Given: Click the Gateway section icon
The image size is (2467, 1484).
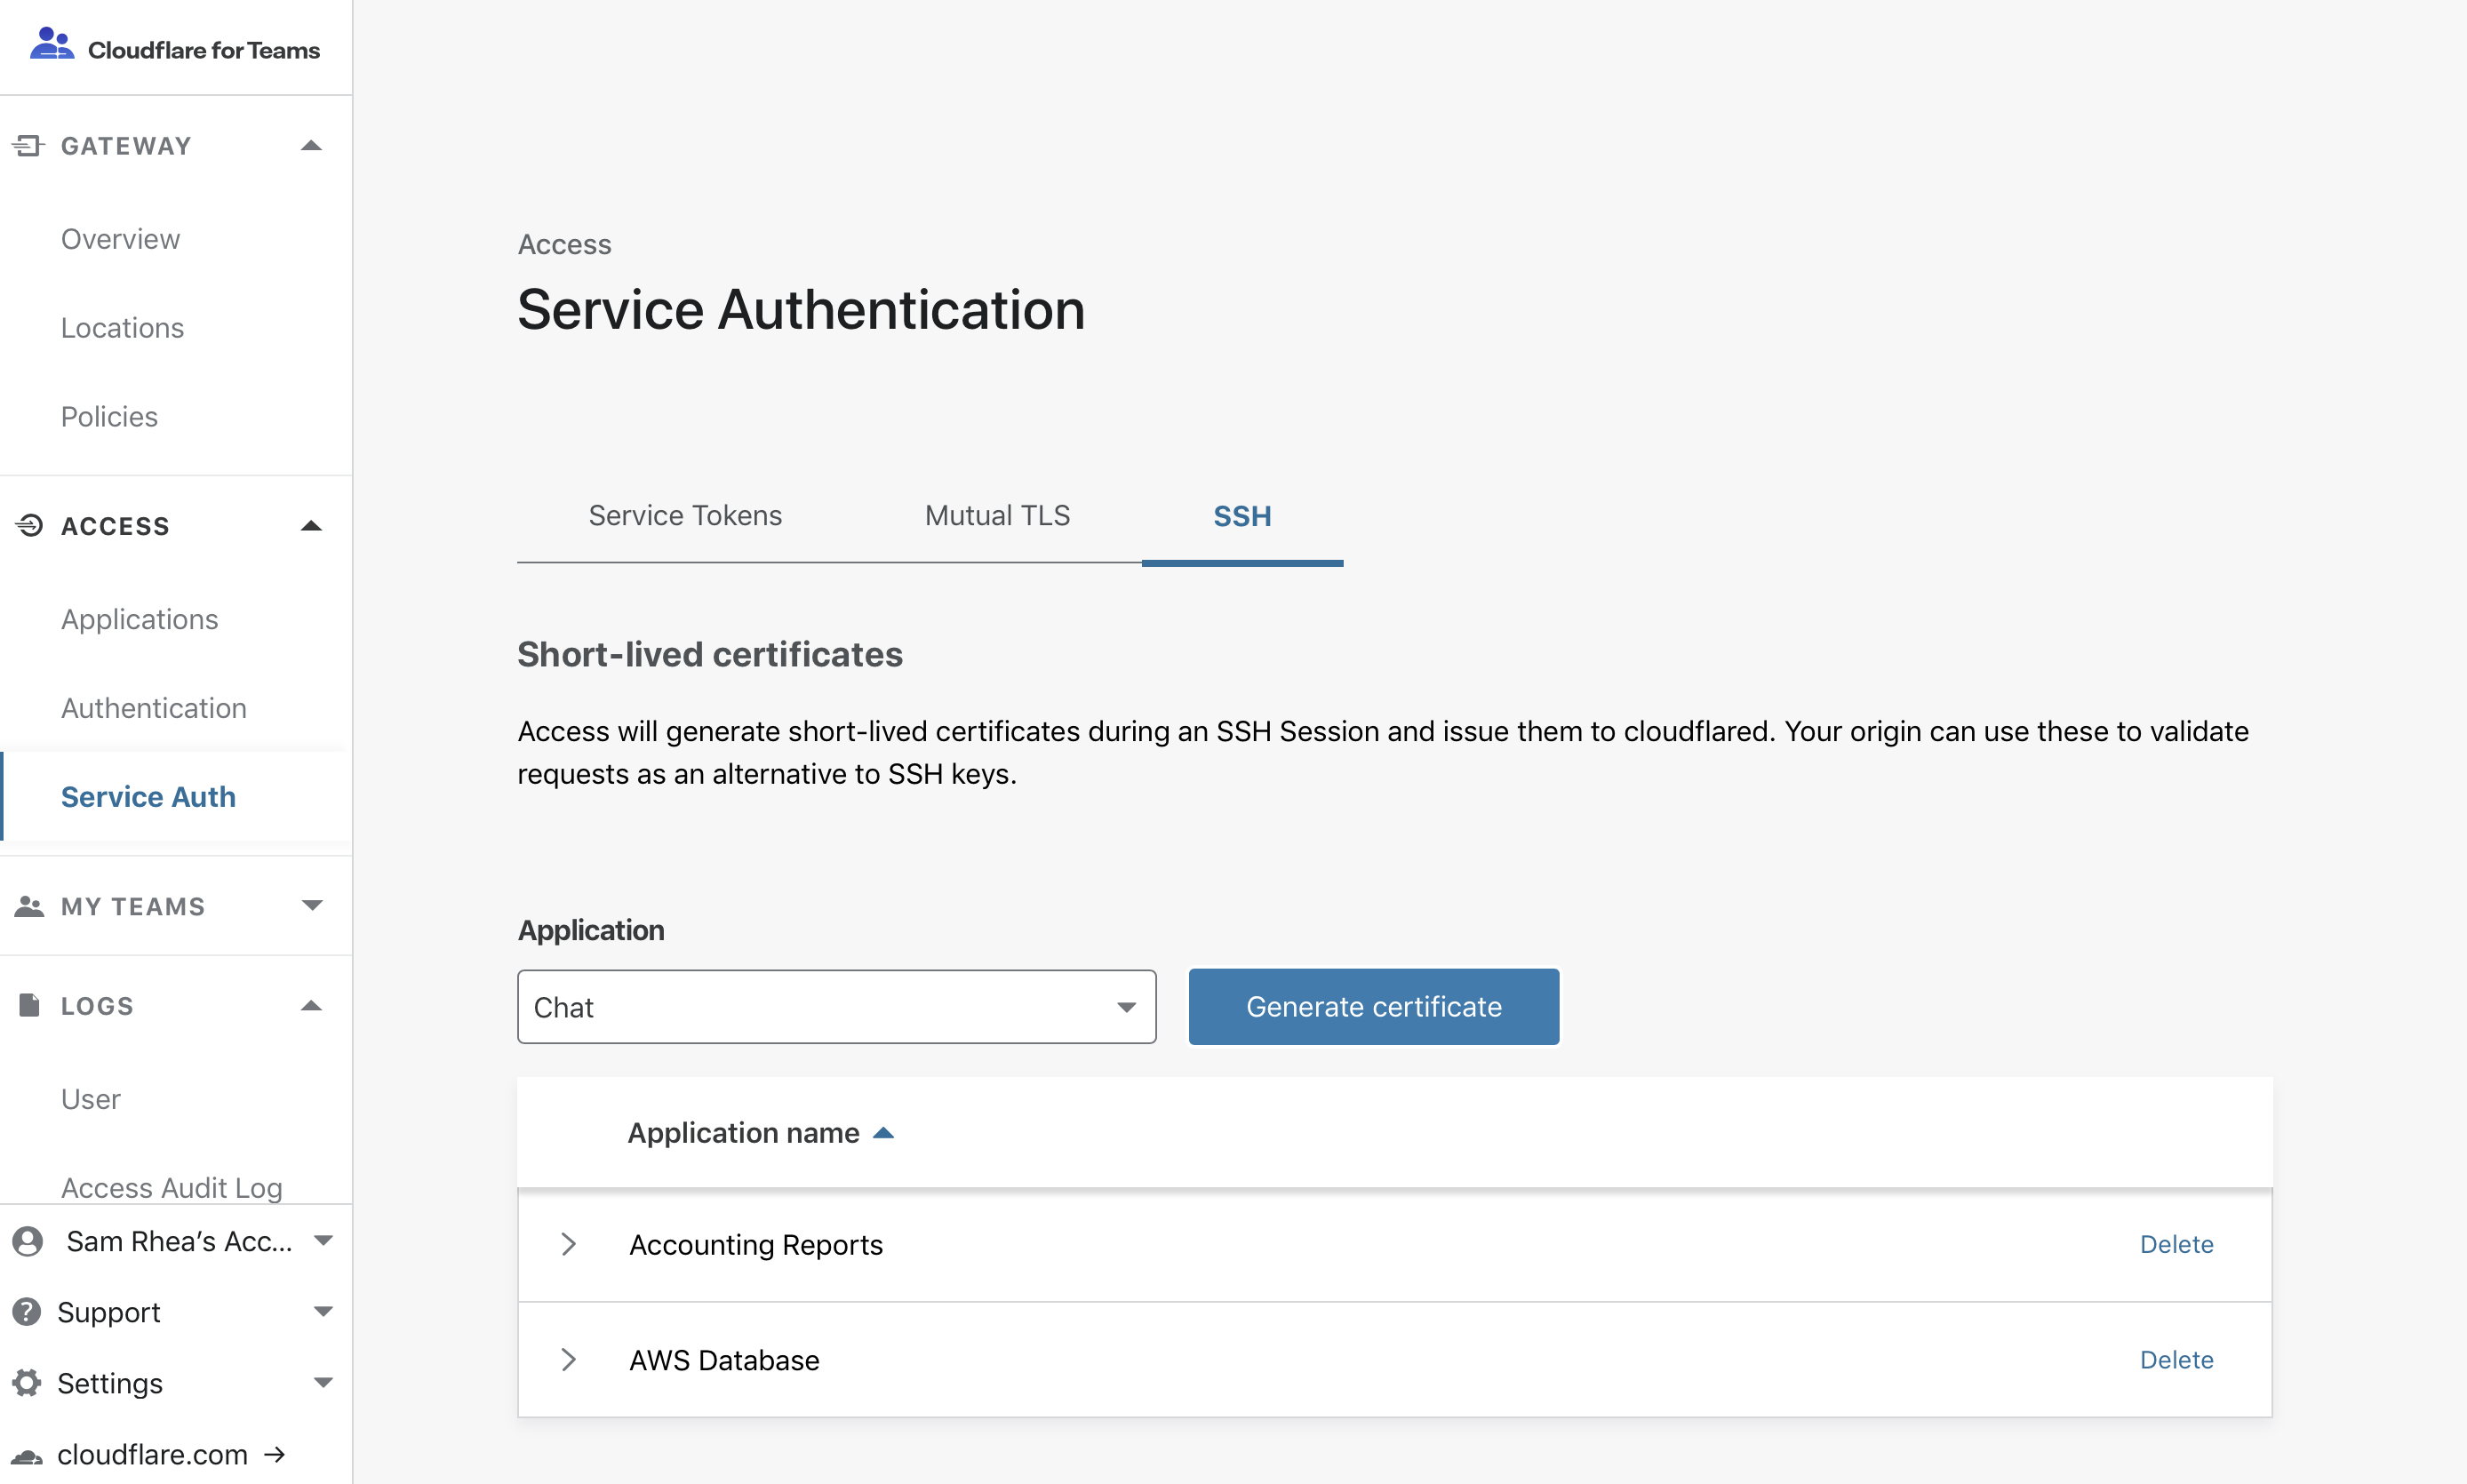Looking at the screenshot, I should (28, 146).
